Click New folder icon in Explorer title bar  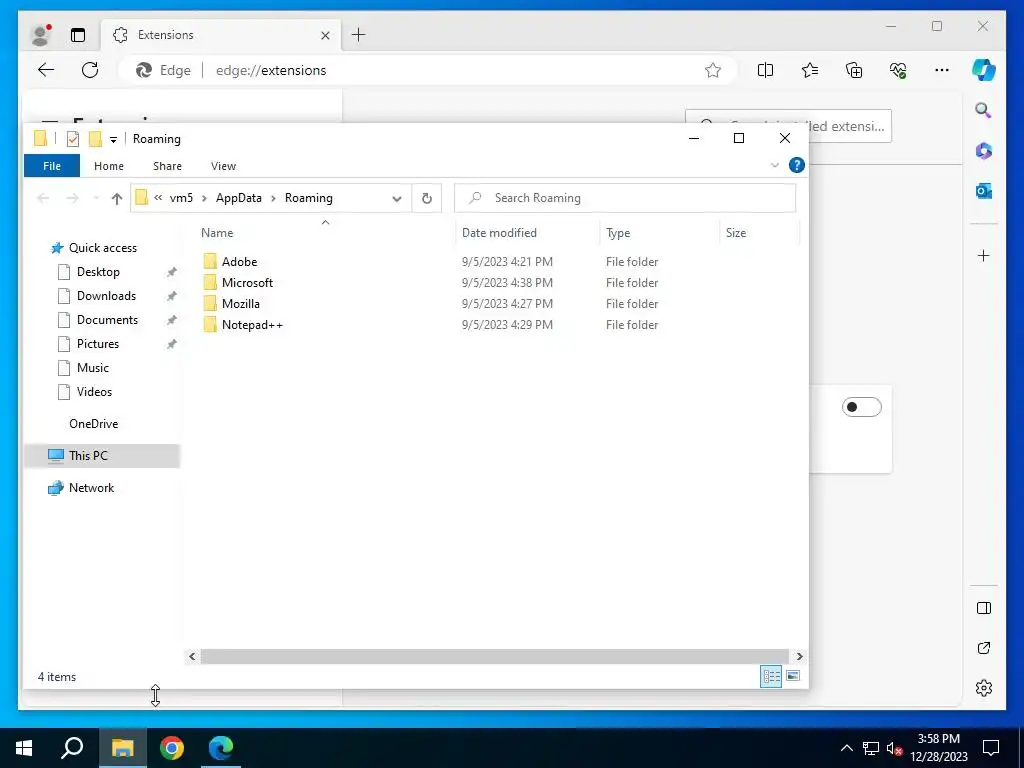95,138
